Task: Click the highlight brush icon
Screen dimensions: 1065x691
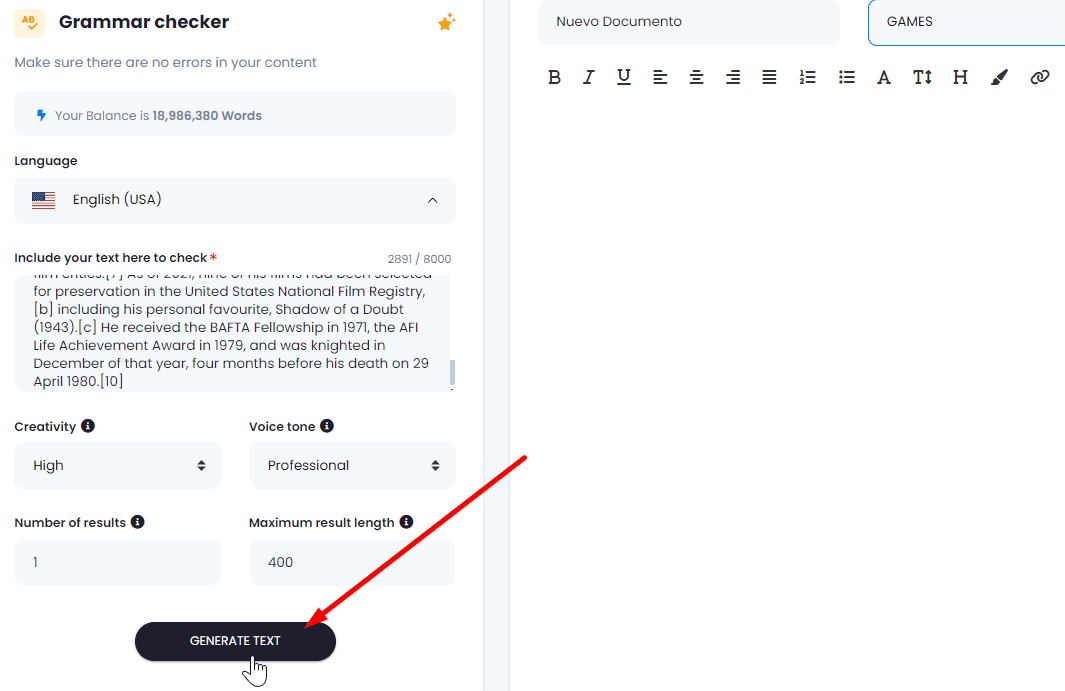Action: [x=999, y=77]
